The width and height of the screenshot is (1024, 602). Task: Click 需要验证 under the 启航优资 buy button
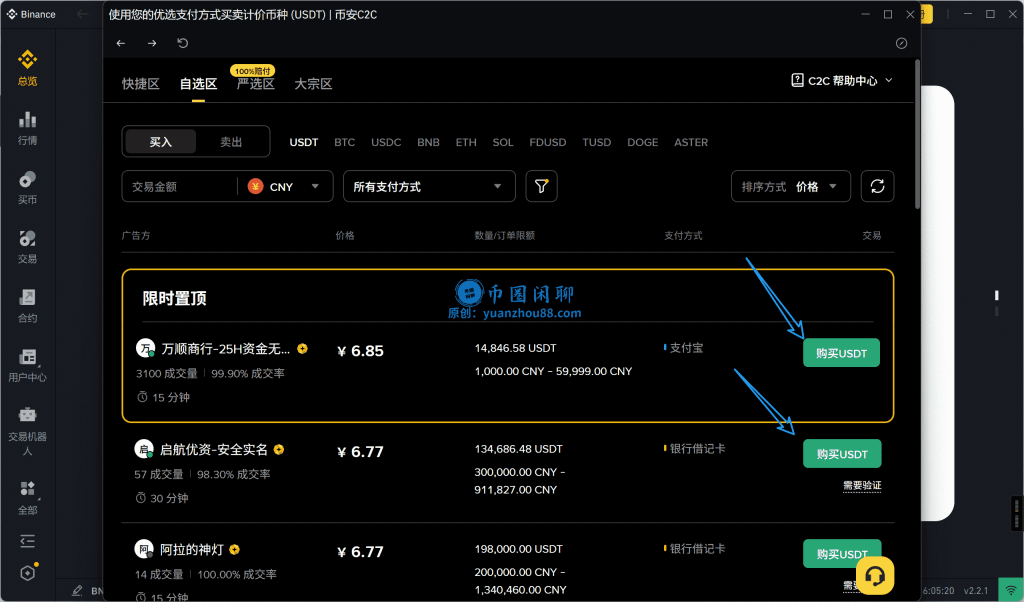pos(862,486)
